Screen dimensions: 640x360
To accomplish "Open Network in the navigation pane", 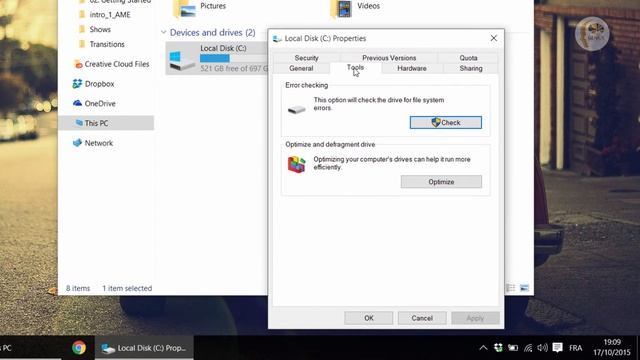I will point(98,143).
